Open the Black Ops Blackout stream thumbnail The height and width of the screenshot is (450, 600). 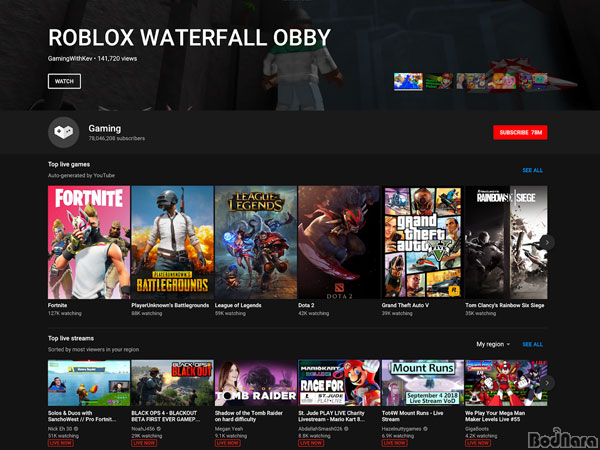(x=172, y=383)
